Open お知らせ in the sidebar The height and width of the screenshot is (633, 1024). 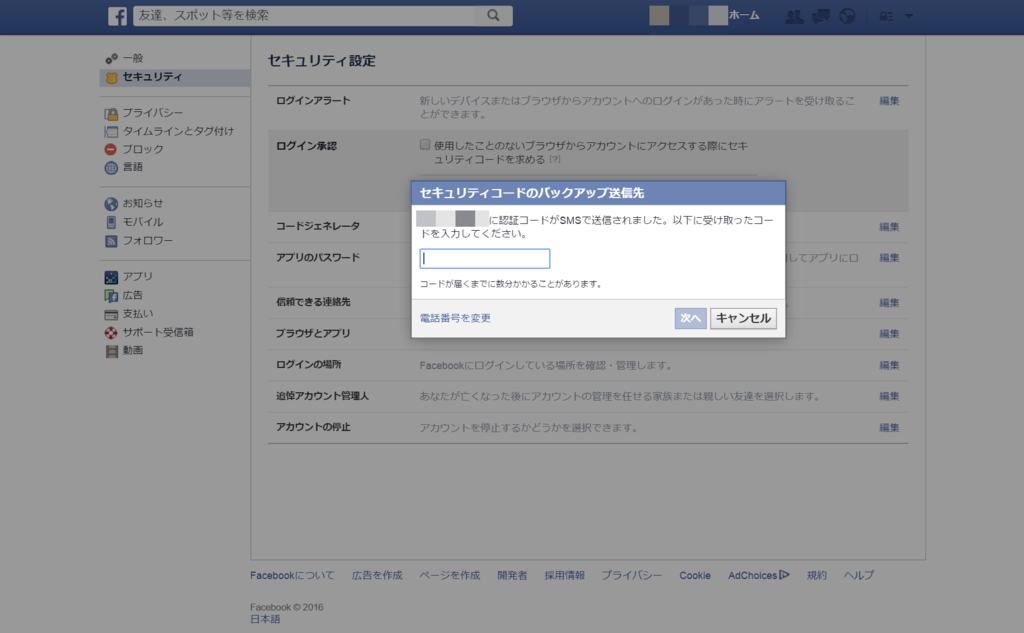pyautogui.click(x=143, y=203)
